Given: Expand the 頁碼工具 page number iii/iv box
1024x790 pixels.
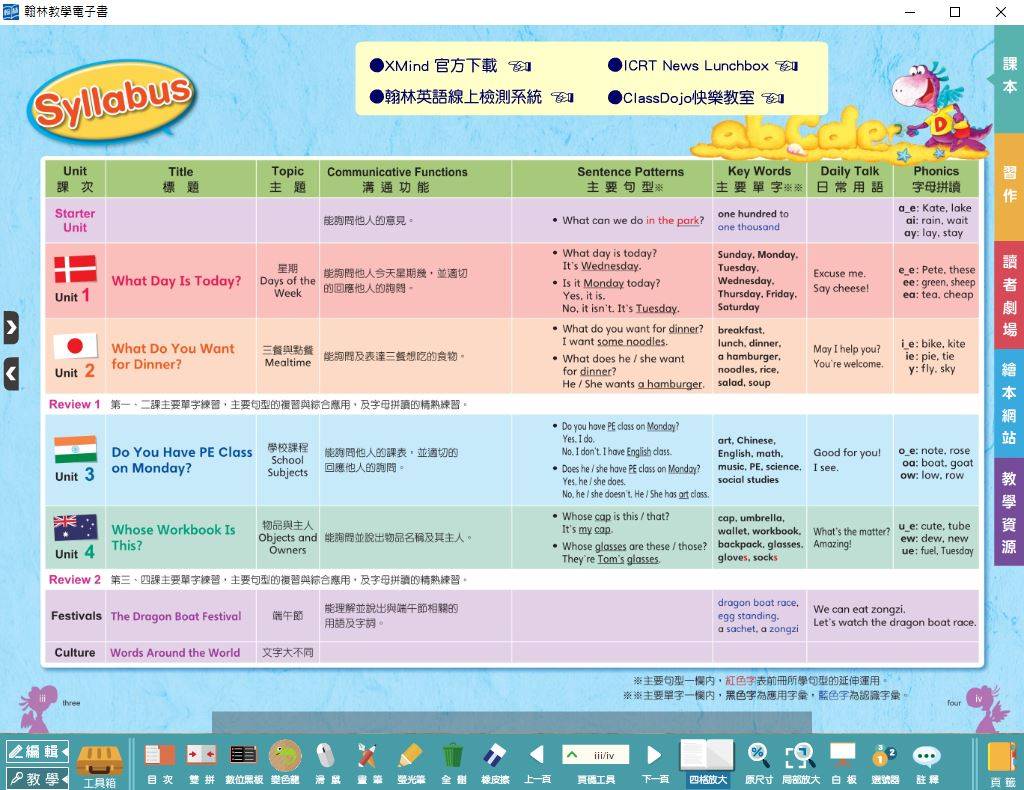Looking at the screenshot, I should pos(595,755).
